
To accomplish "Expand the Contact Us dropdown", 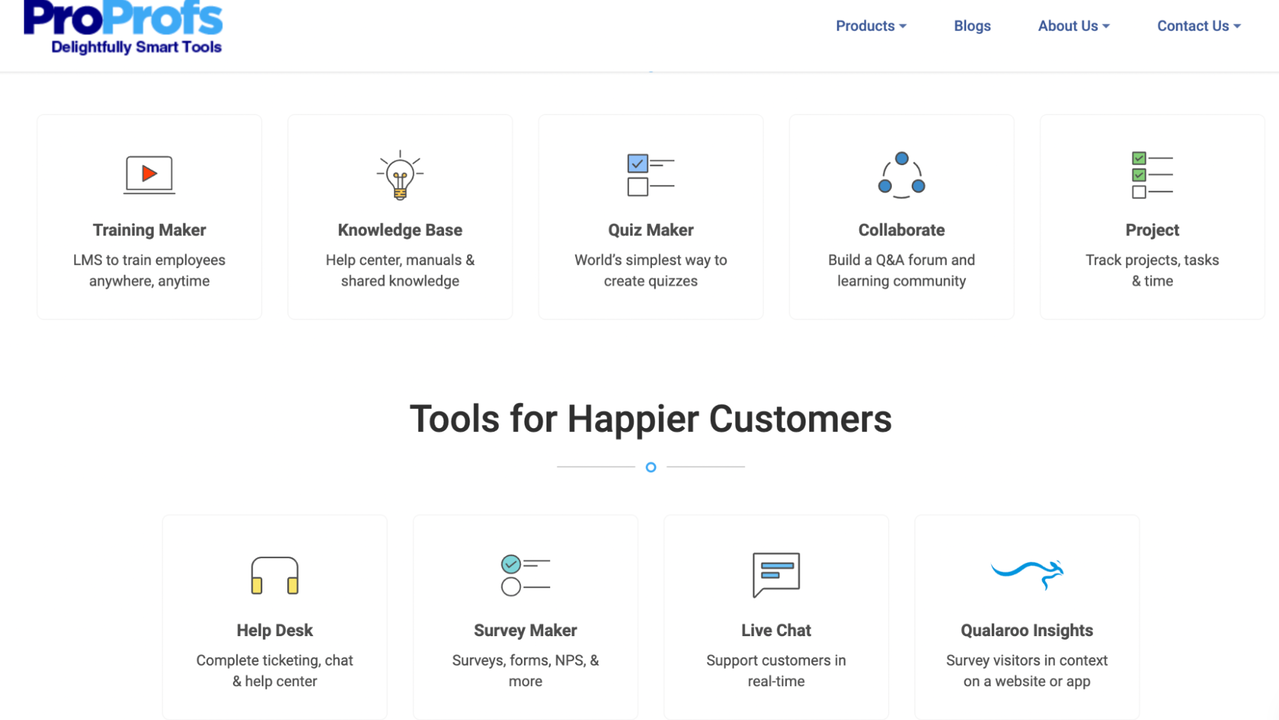I will (1197, 26).
